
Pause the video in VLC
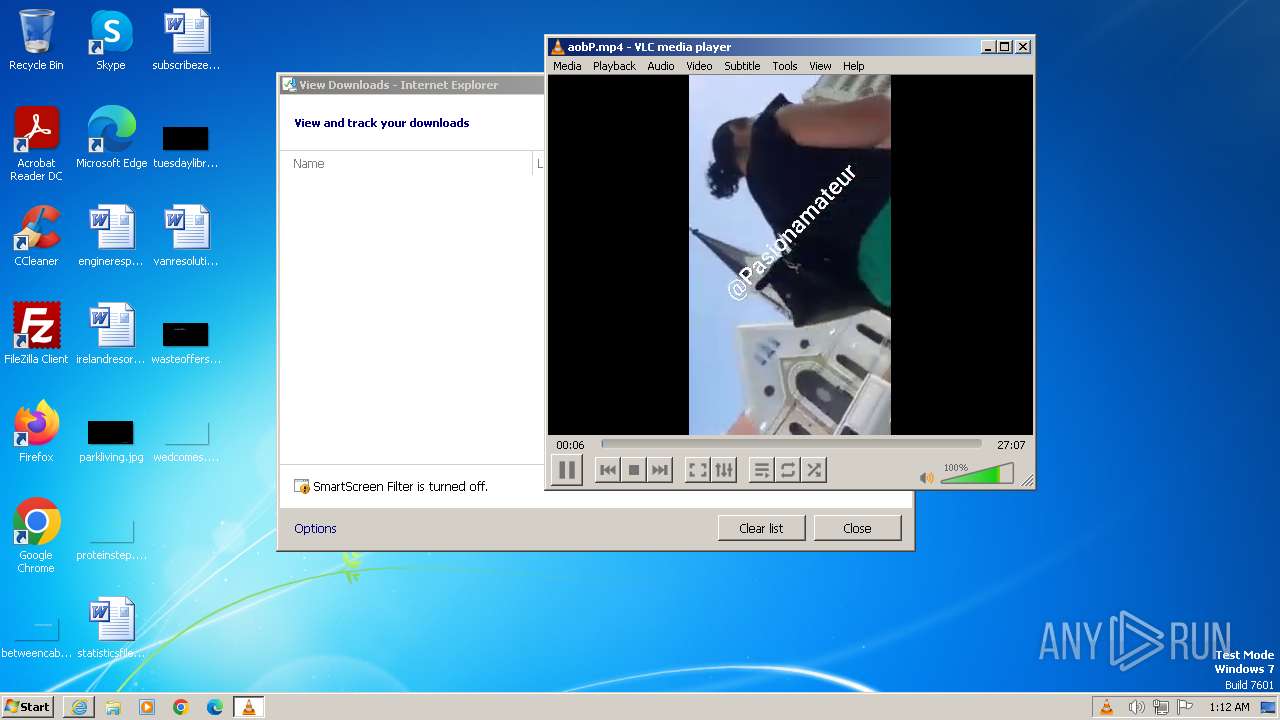click(x=566, y=470)
